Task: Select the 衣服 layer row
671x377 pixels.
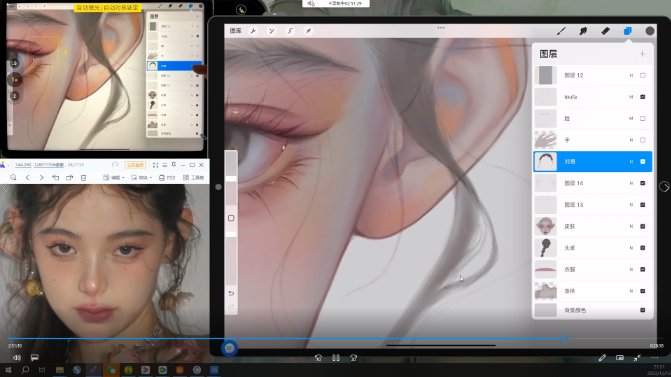Action: point(593,269)
